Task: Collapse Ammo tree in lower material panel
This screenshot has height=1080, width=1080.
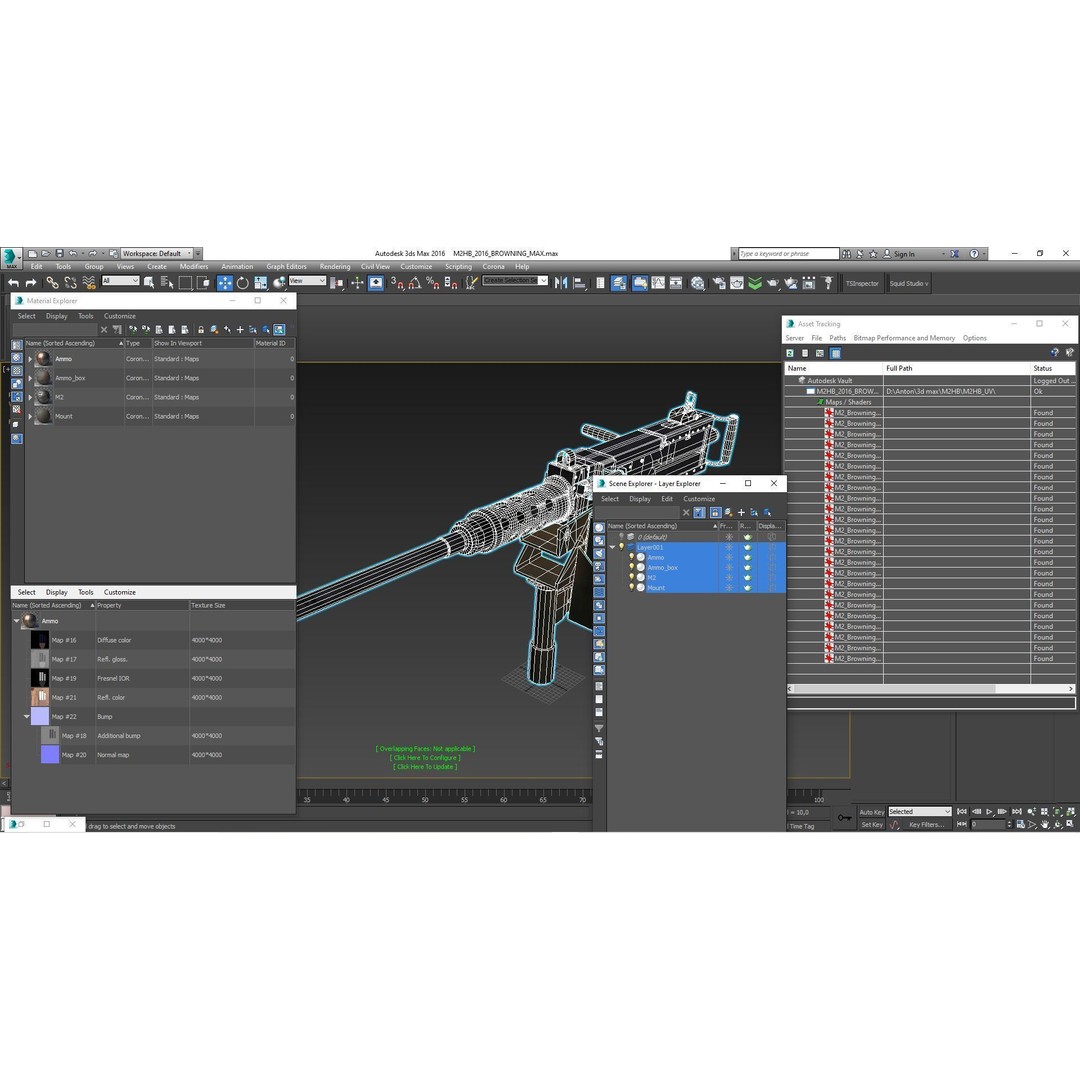Action: (x=17, y=621)
